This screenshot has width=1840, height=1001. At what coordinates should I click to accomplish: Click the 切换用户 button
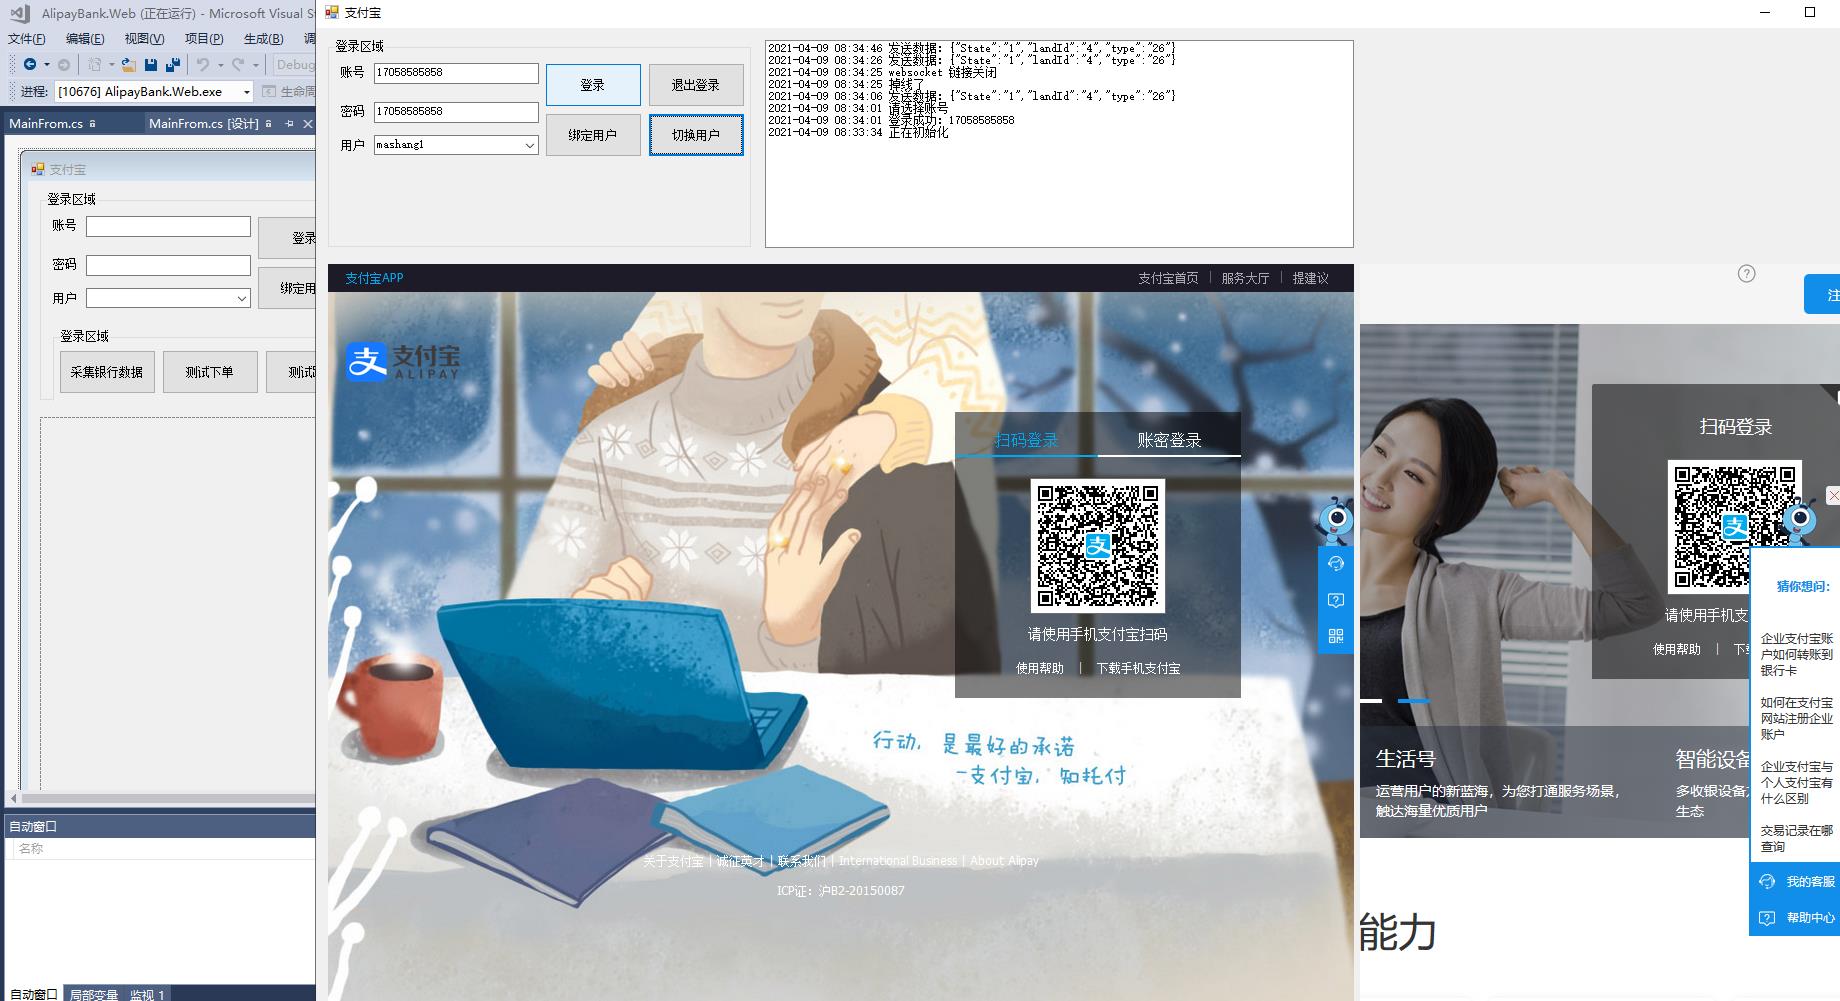point(696,135)
